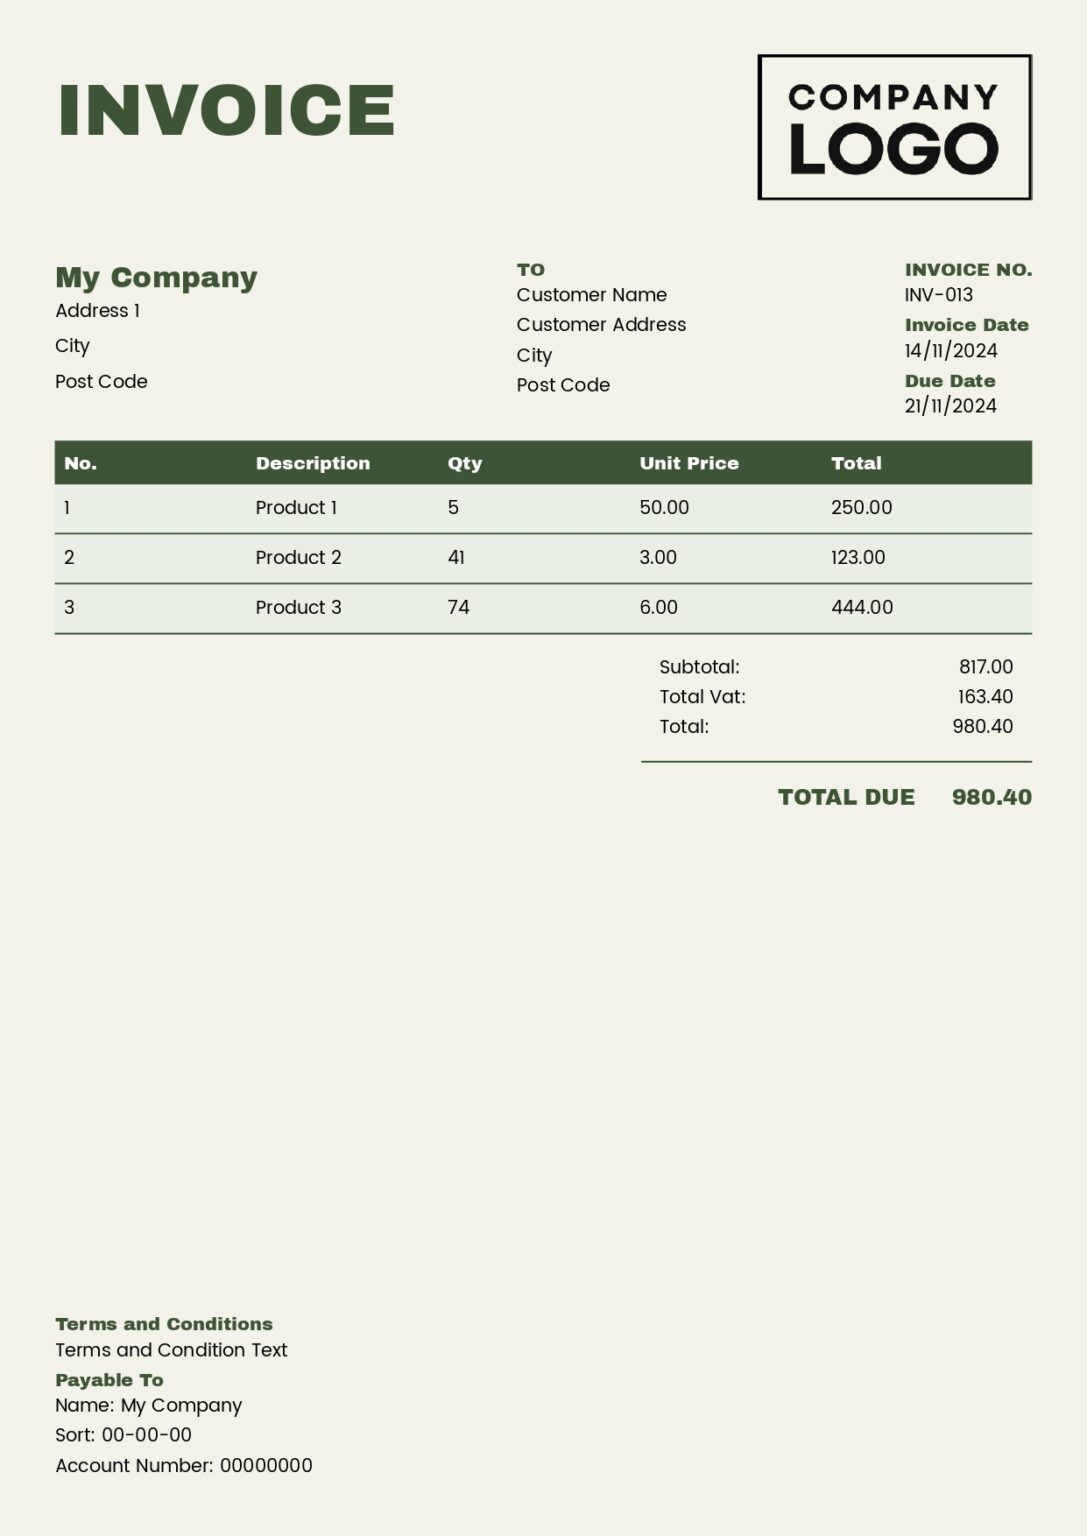Select the Qty column header
This screenshot has width=1087, height=1536.
464,463
